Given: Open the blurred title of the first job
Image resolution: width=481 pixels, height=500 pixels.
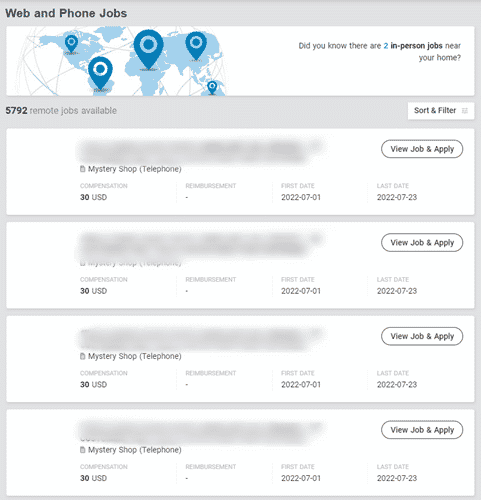Looking at the screenshot, I should (200, 151).
